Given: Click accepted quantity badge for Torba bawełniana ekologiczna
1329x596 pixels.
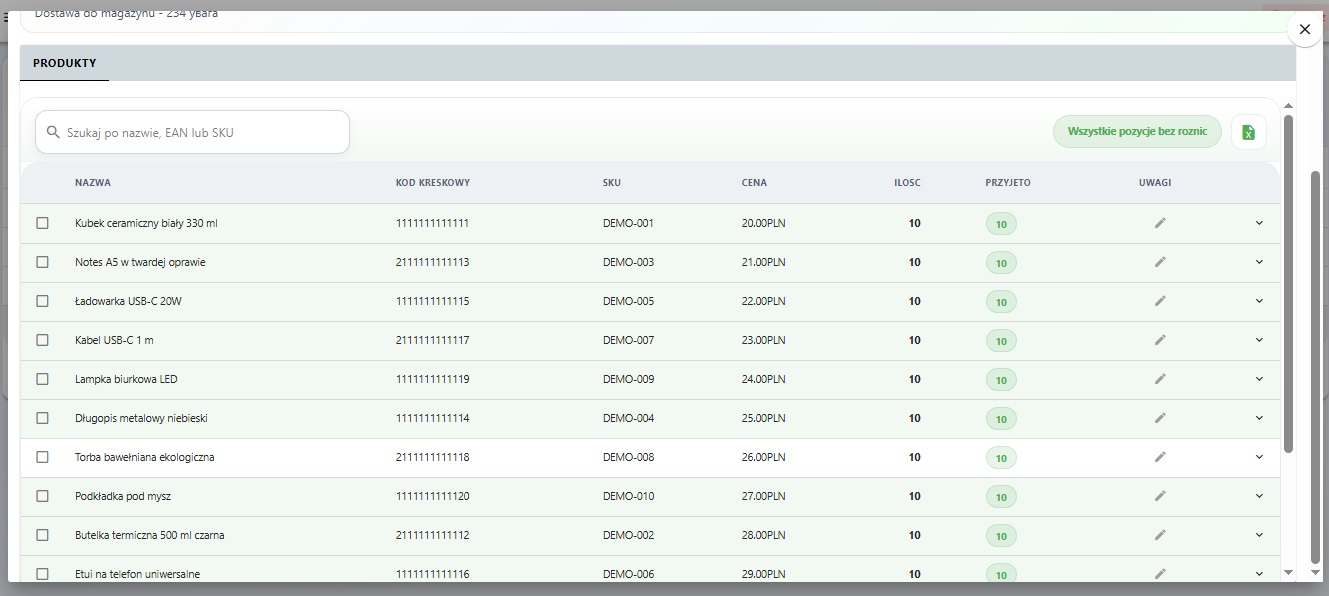Looking at the screenshot, I should click(x=1001, y=458).
